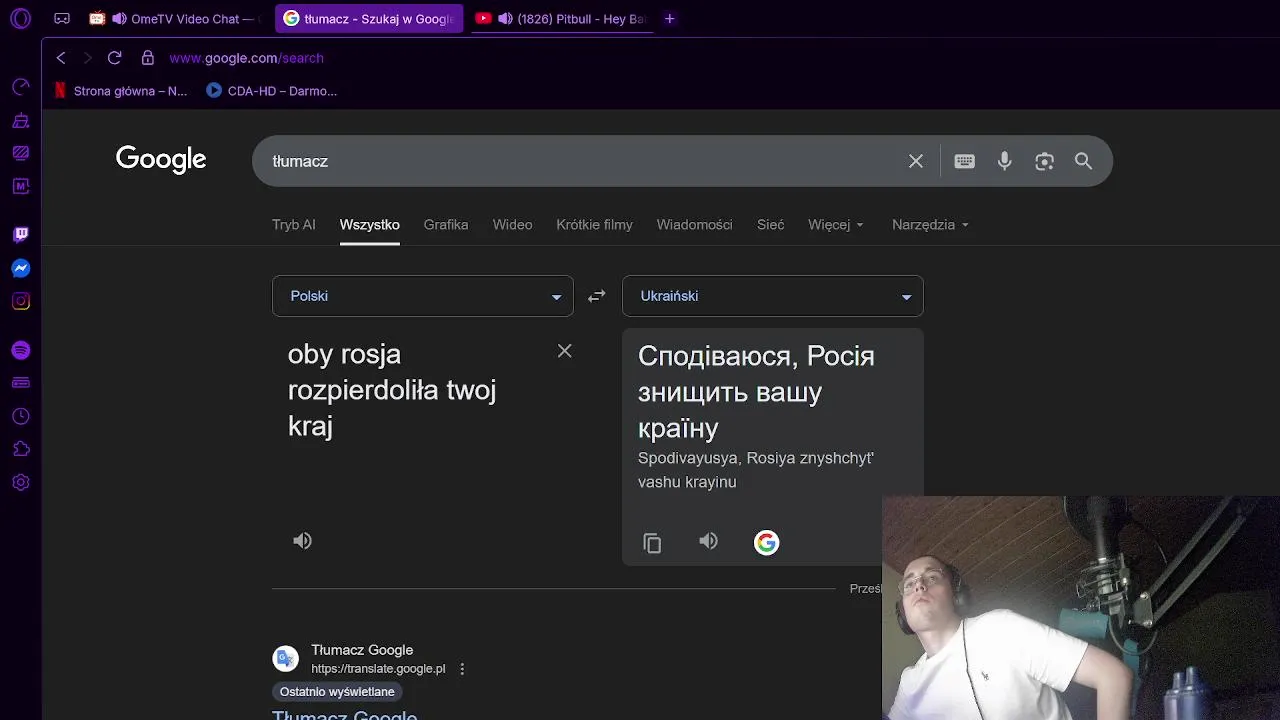Click Tłumacz Google result favicon
The image size is (1280, 720).
click(x=286, y=658)
